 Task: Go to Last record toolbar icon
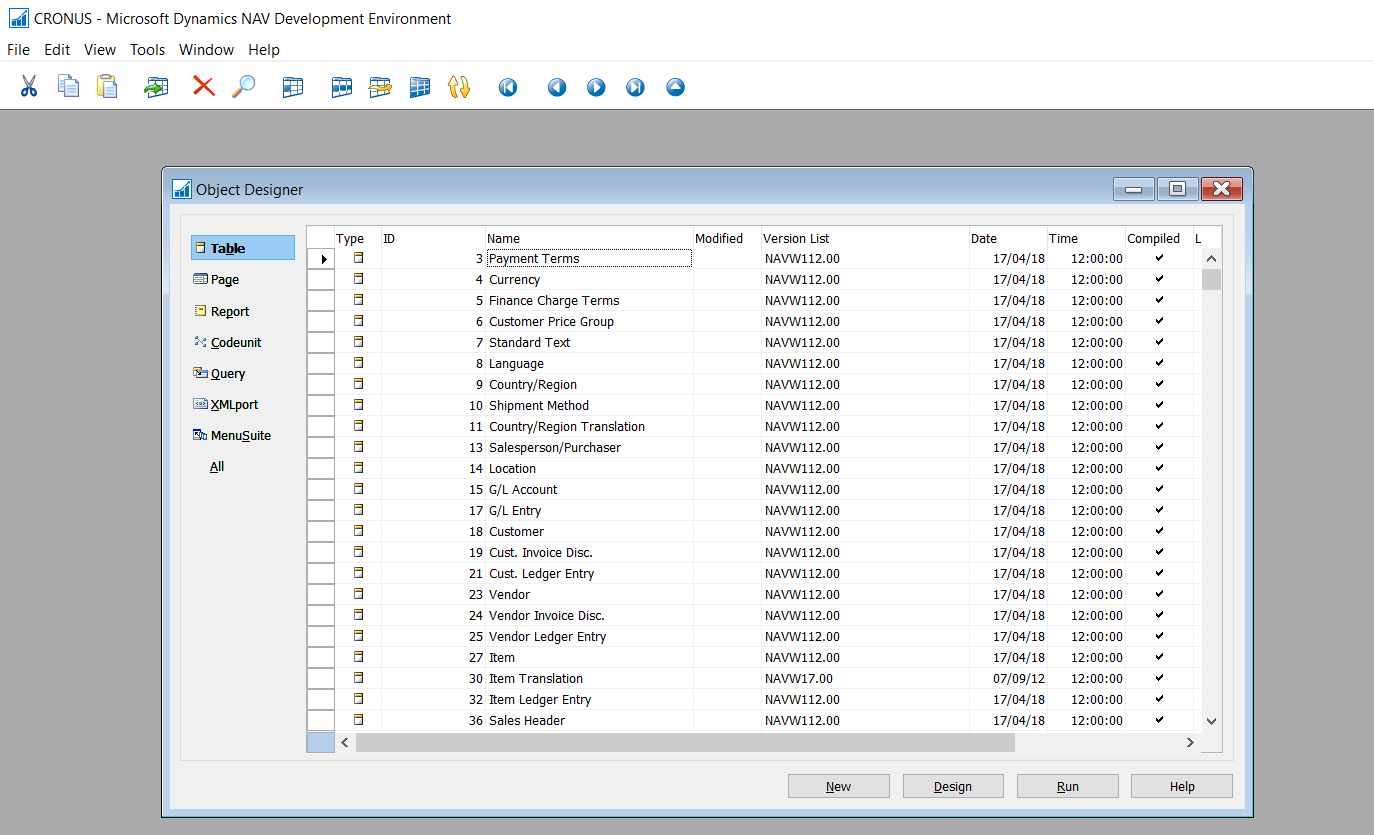point(635,88)
